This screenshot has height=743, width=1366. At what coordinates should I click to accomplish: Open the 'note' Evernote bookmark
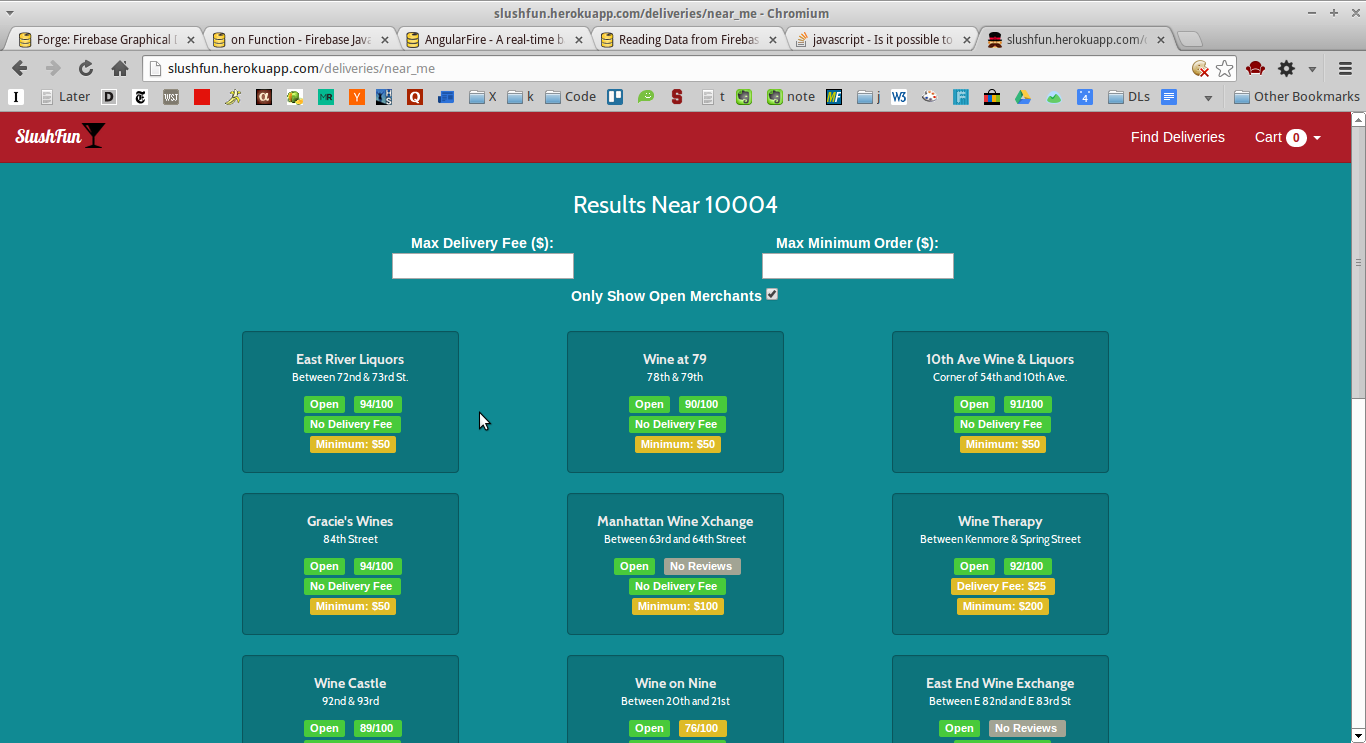[x=791, y=97]
